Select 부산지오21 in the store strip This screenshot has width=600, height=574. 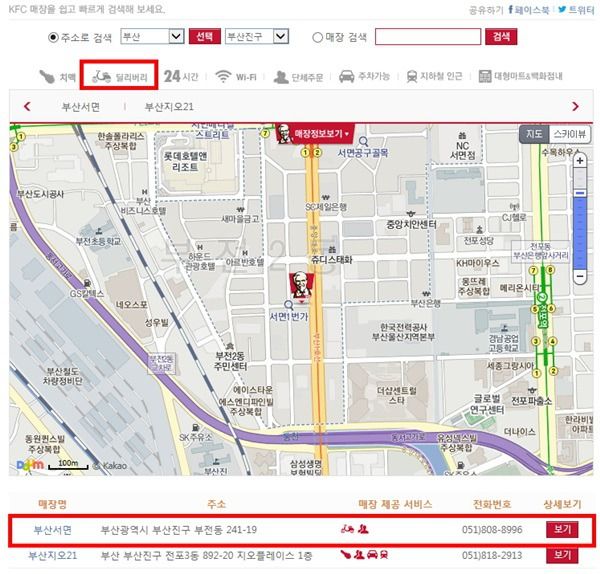pyautogui.click(x=169, y=107)
